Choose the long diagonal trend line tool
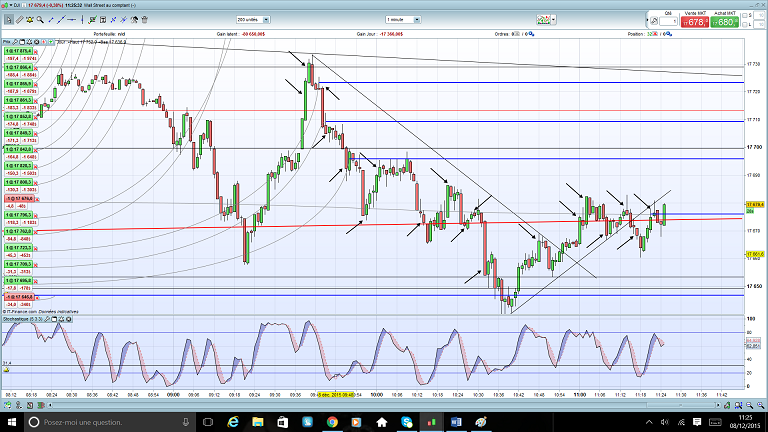This screenshot has height=432, width=768. coord(61,20)
